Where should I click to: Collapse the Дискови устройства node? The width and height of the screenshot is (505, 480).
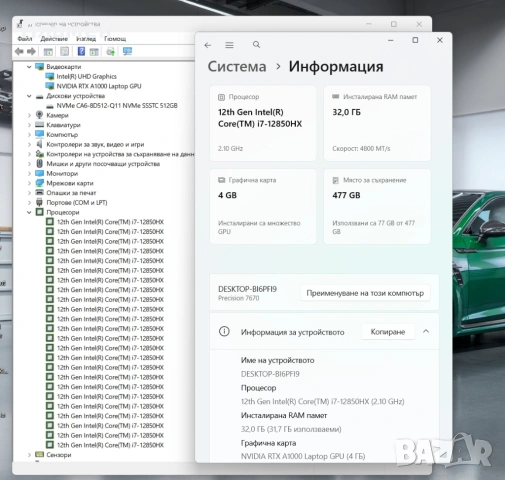(x=29, y=96)
